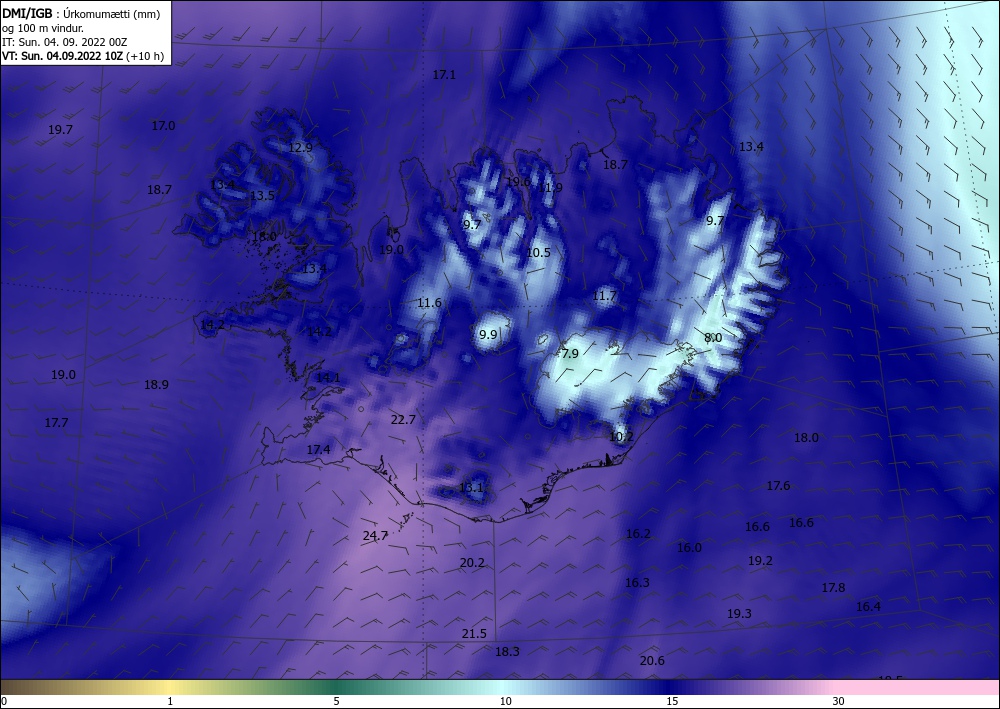
Task: Click the map value 16.4
Action: [x=868, y=606]
